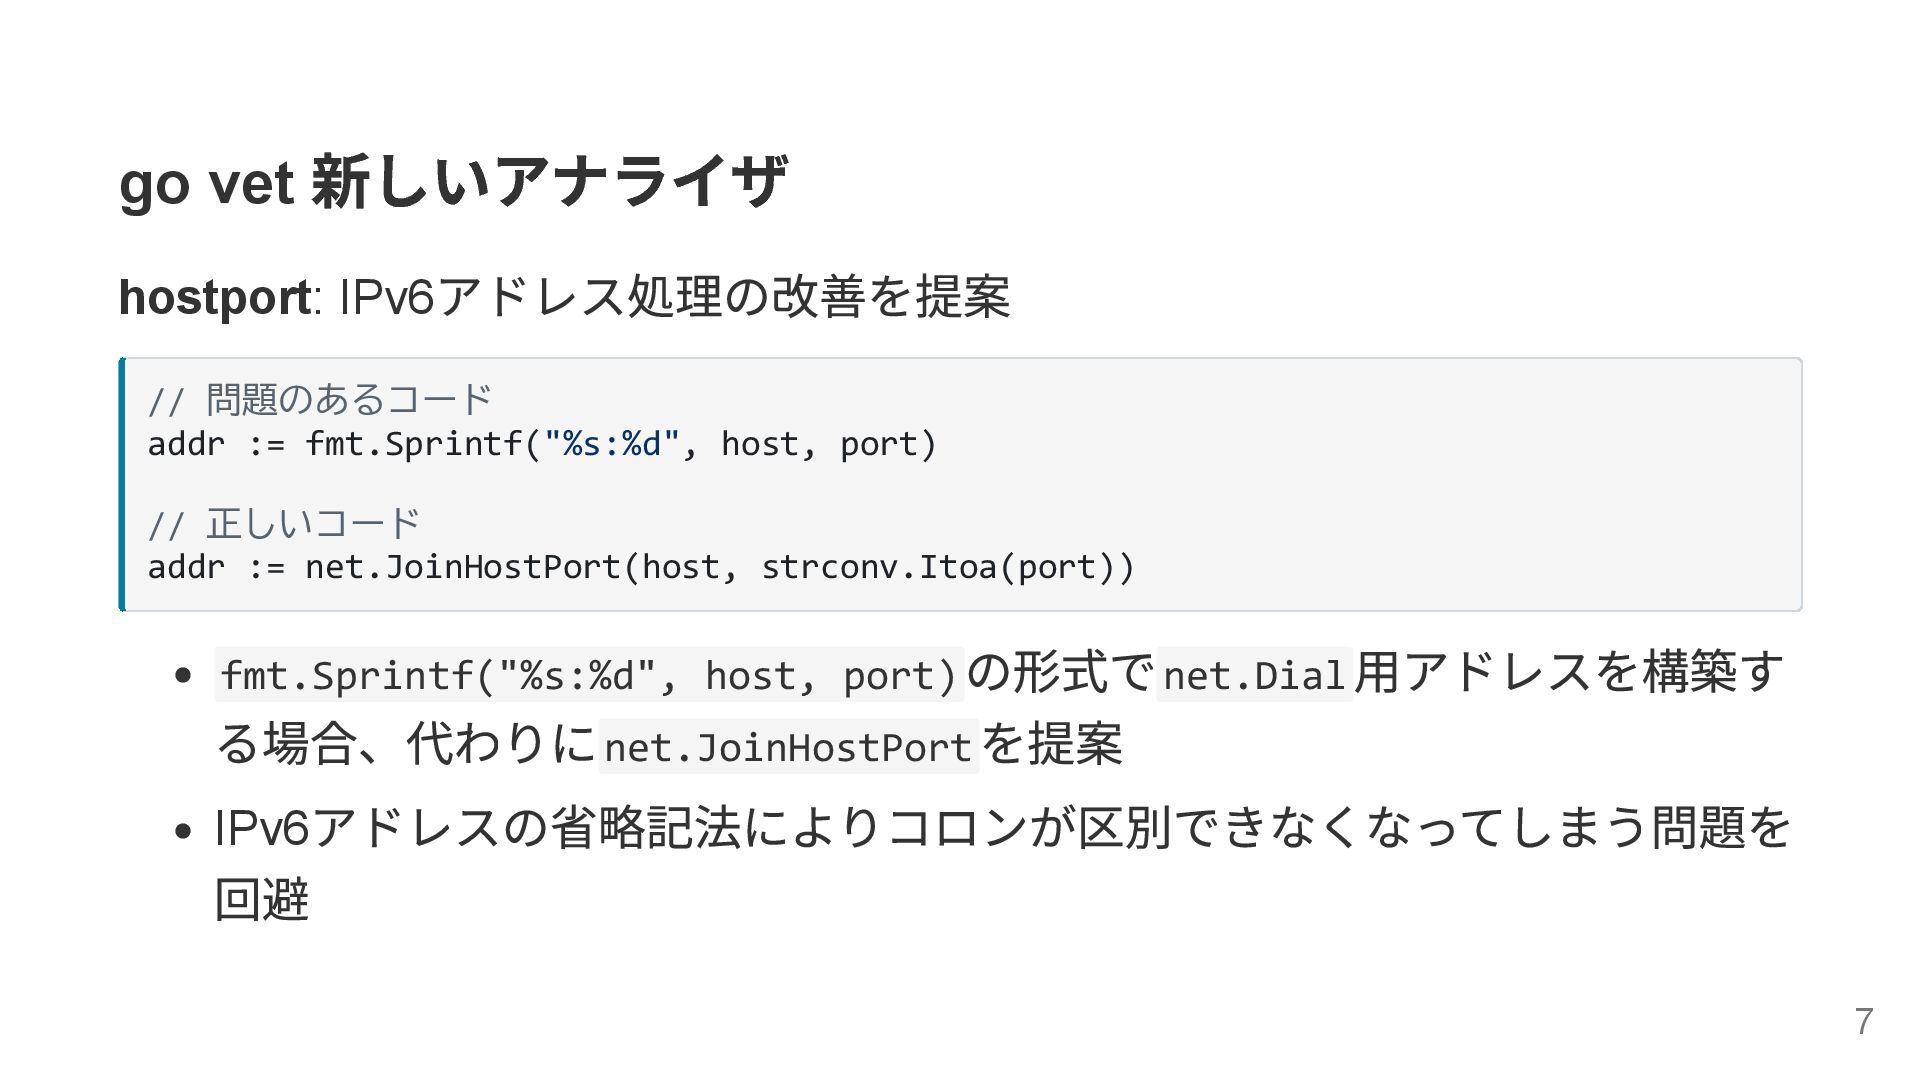Screen dimensions: 1920x1080
Task: Click "を提案" after the inline net.JoinHostPort
Action: tap(1052, 745)
